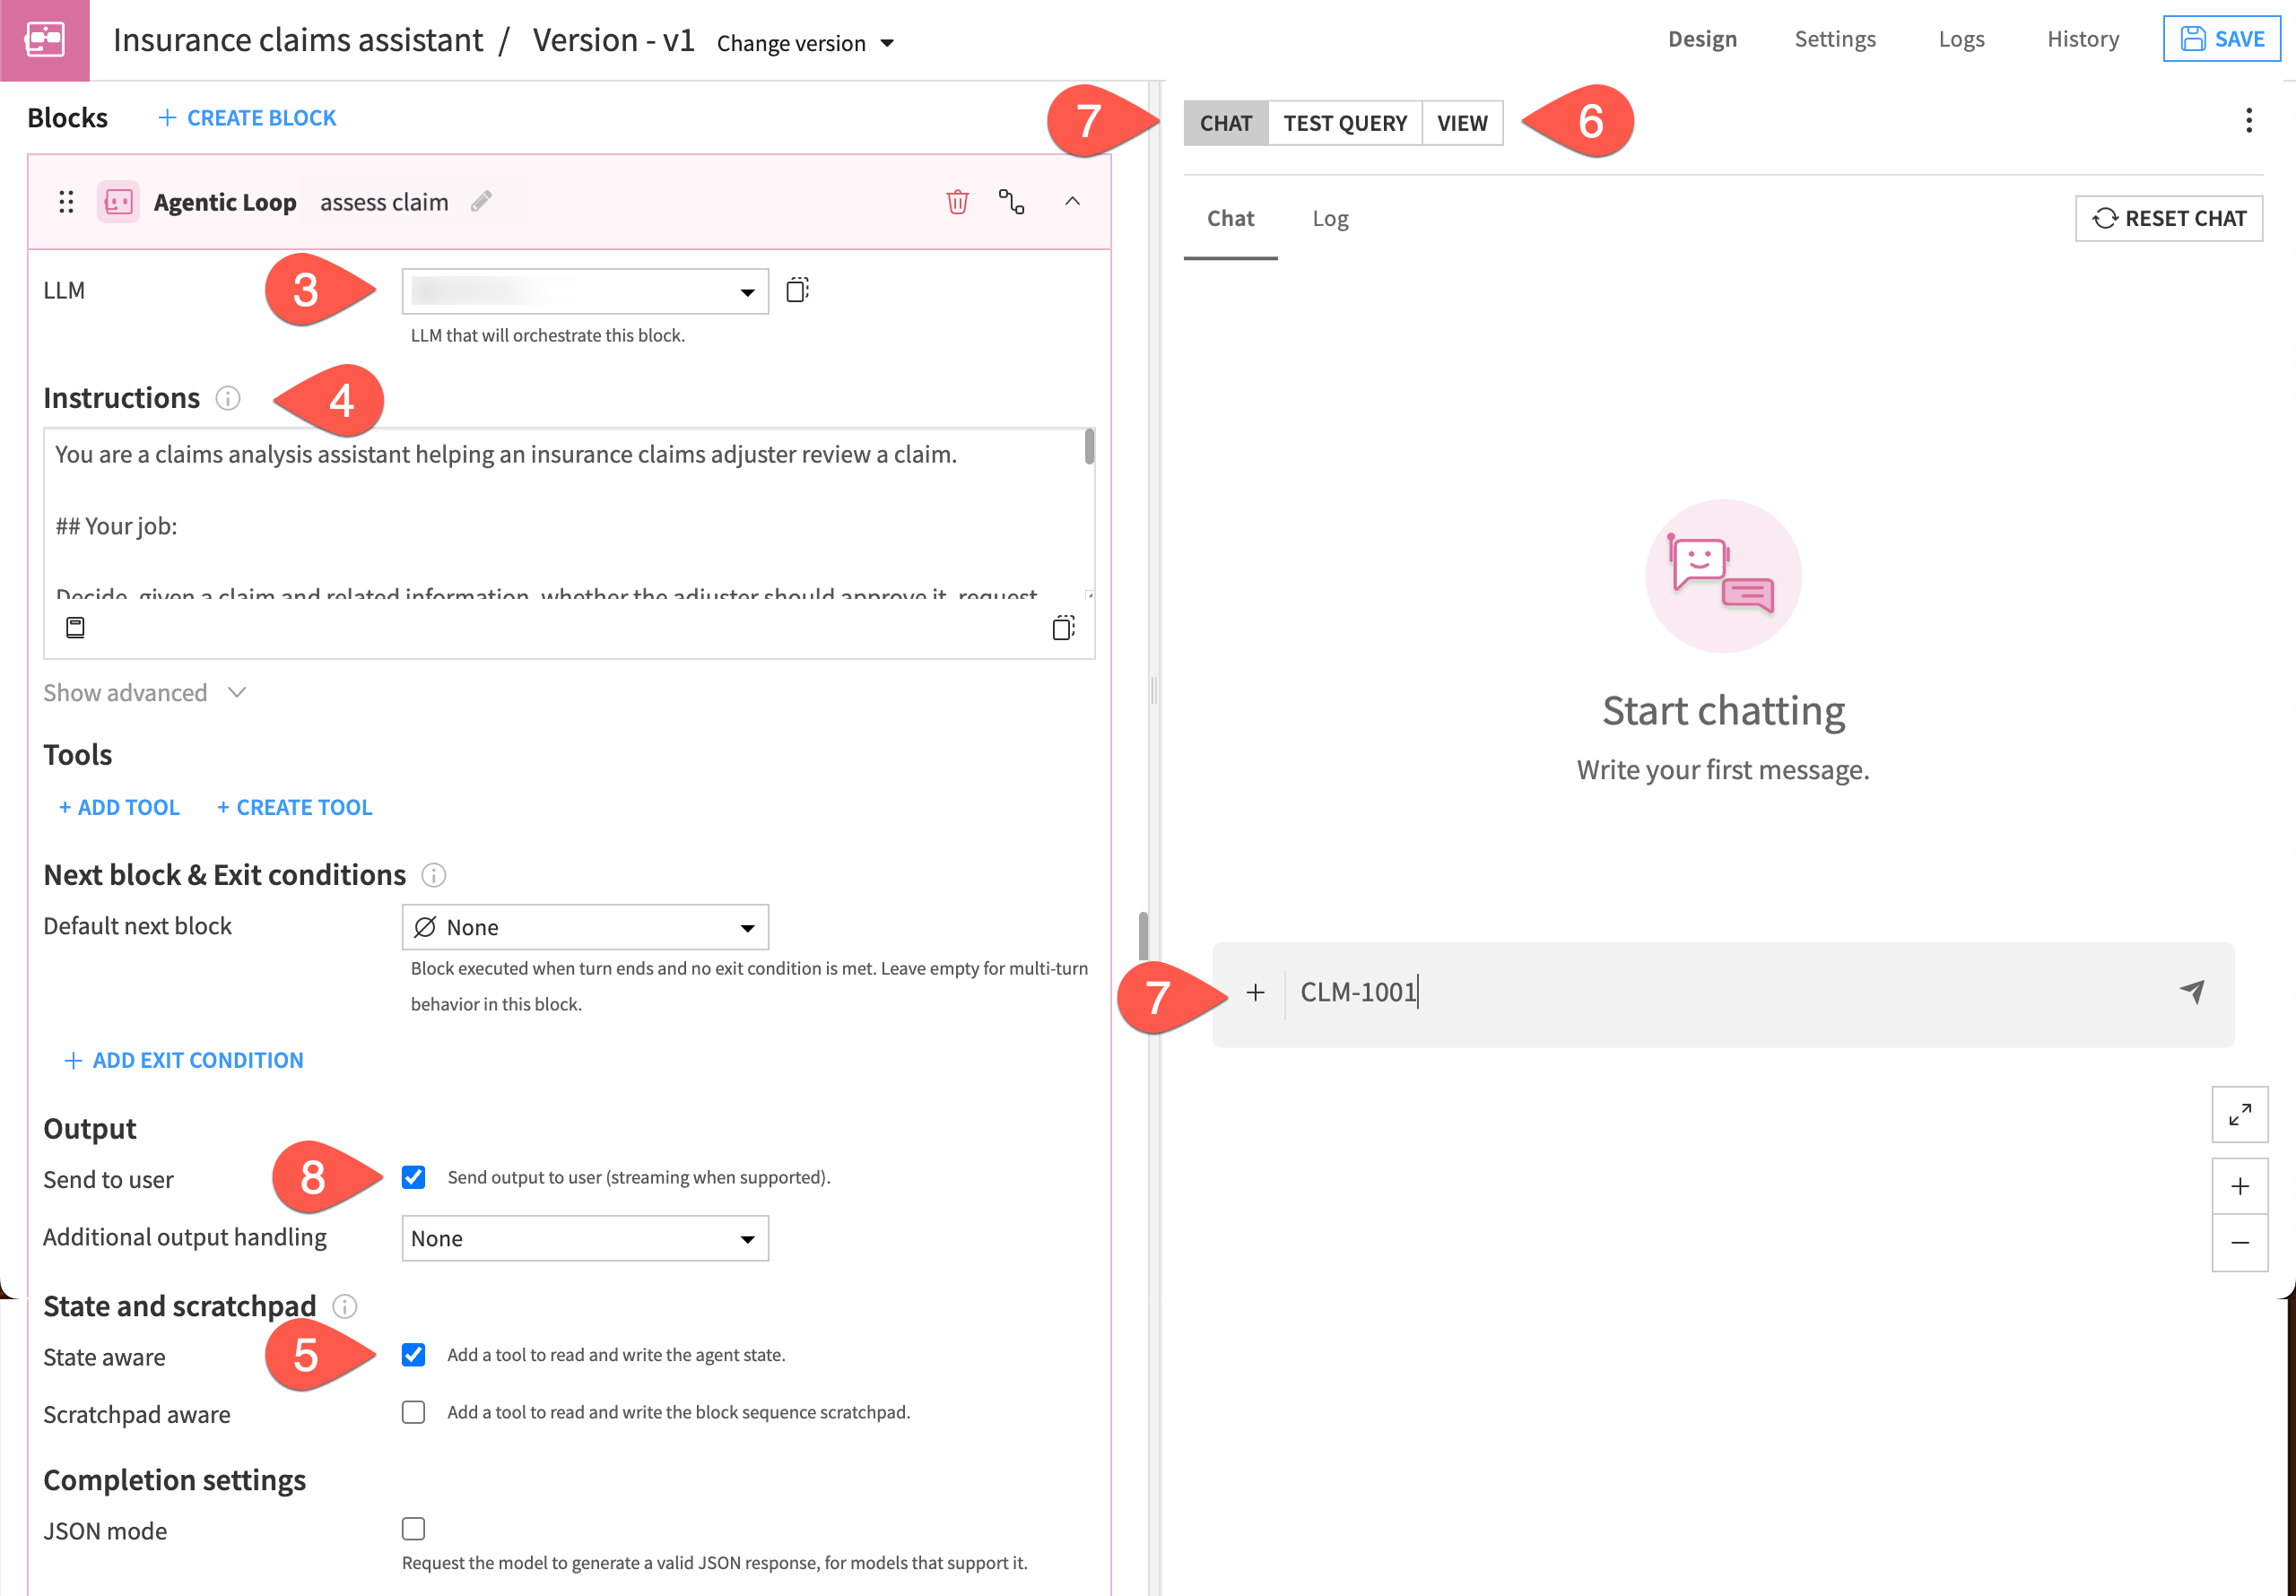Expand the chat panel to fullscreen
2296x1596 pixels.
point(2240,1114)
